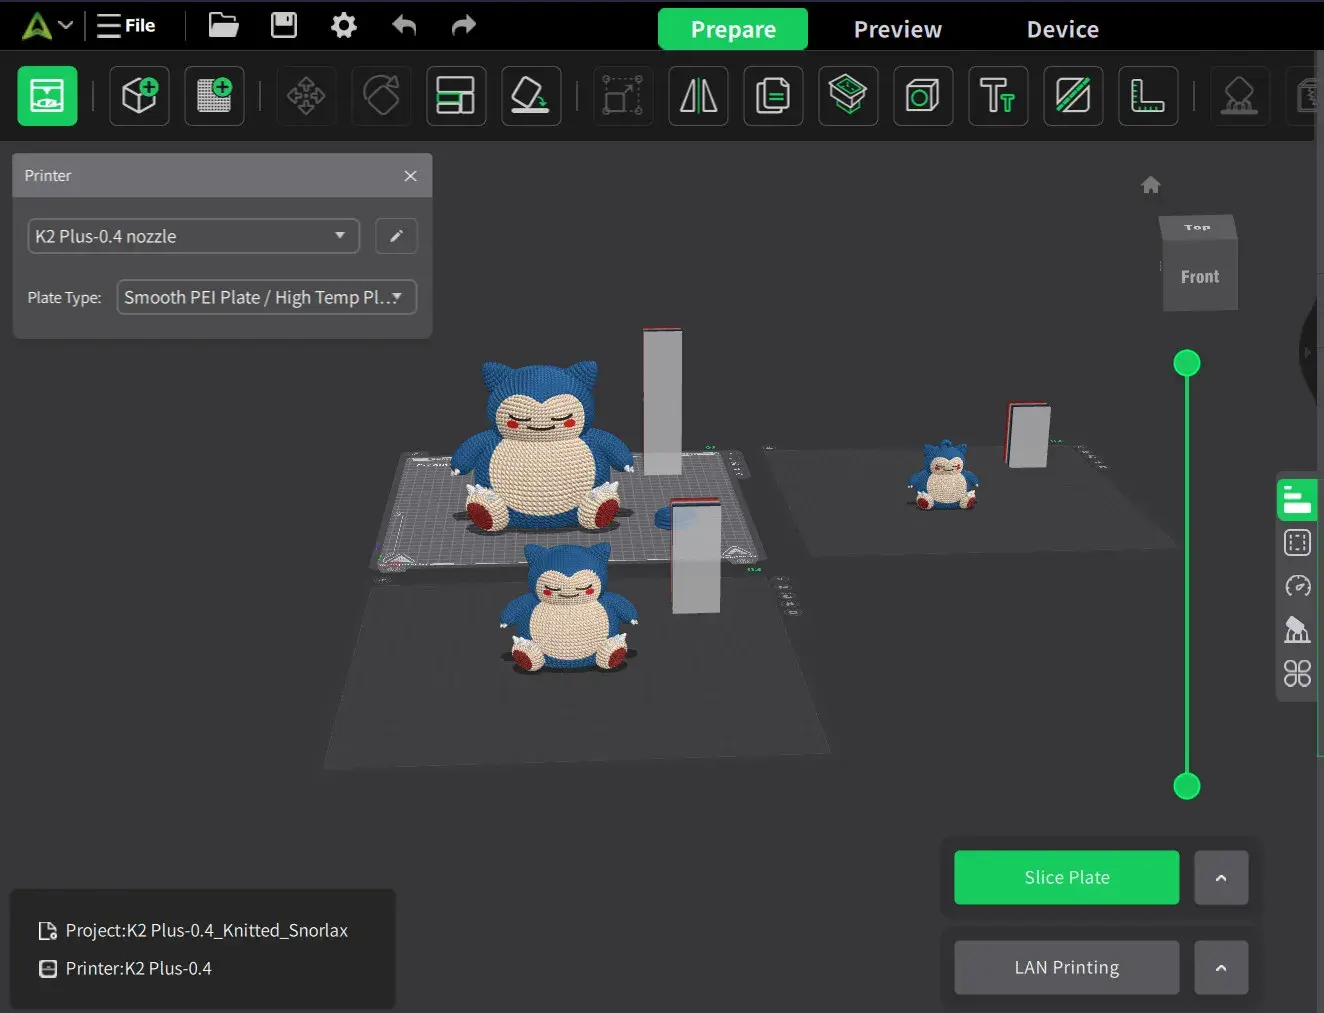Open the K2 Plus-0.4 nozzle dropdown

pyautogui.click(x=193, y=236)
